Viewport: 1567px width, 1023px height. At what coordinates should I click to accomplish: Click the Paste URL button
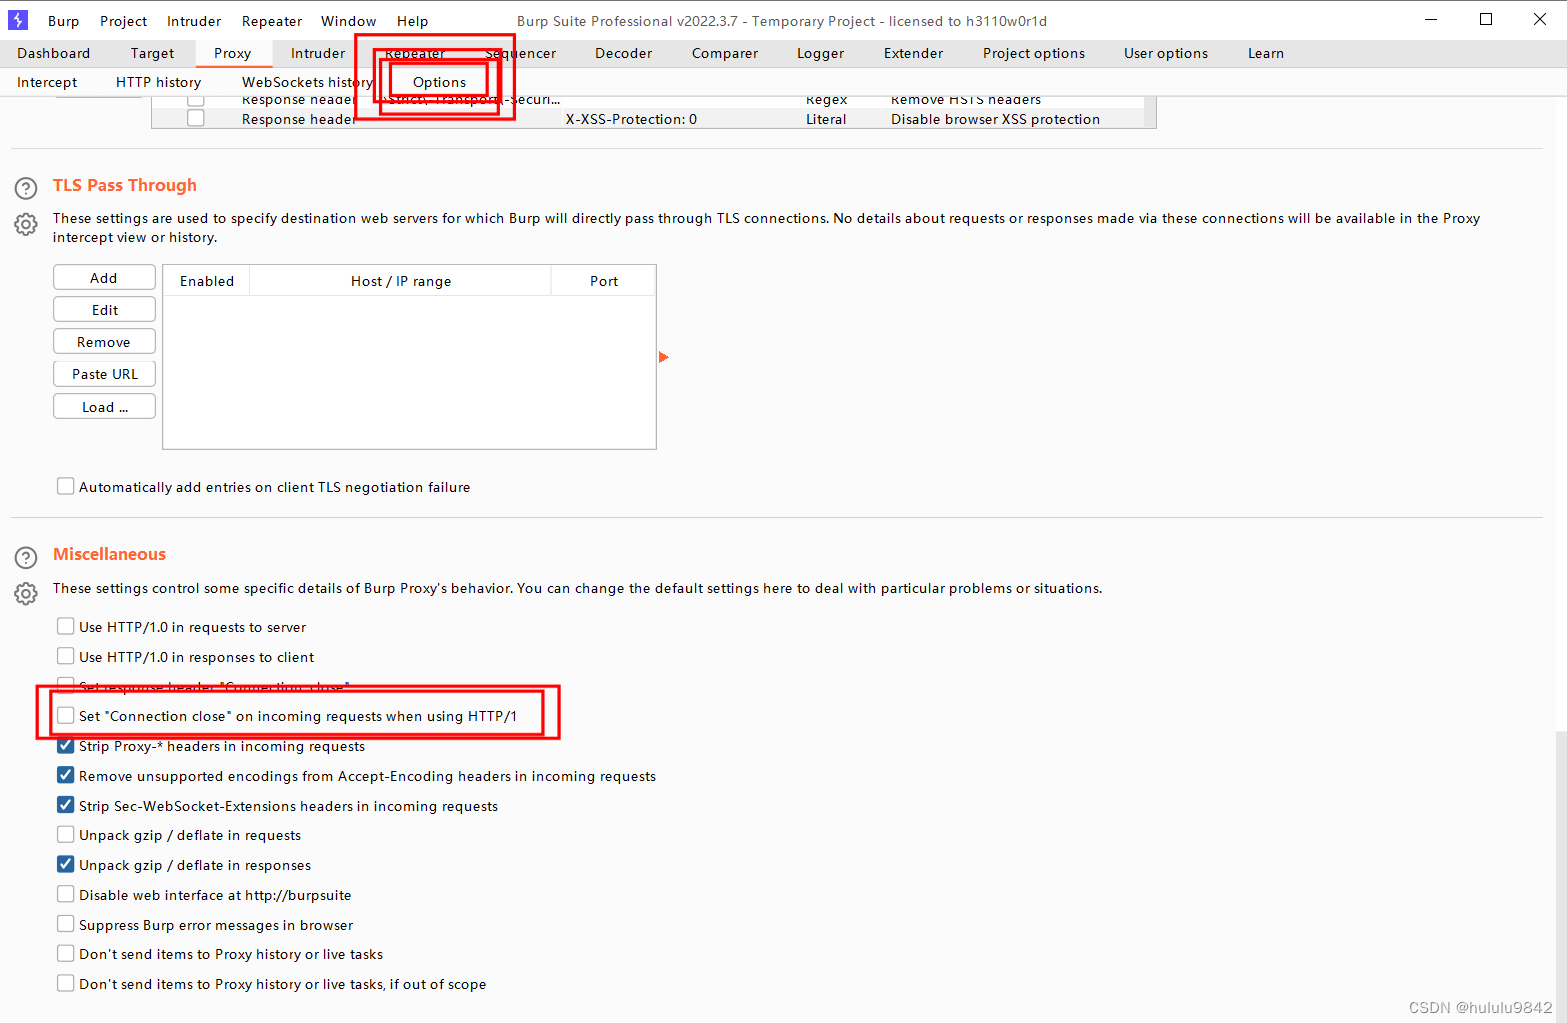pos(104,374)
